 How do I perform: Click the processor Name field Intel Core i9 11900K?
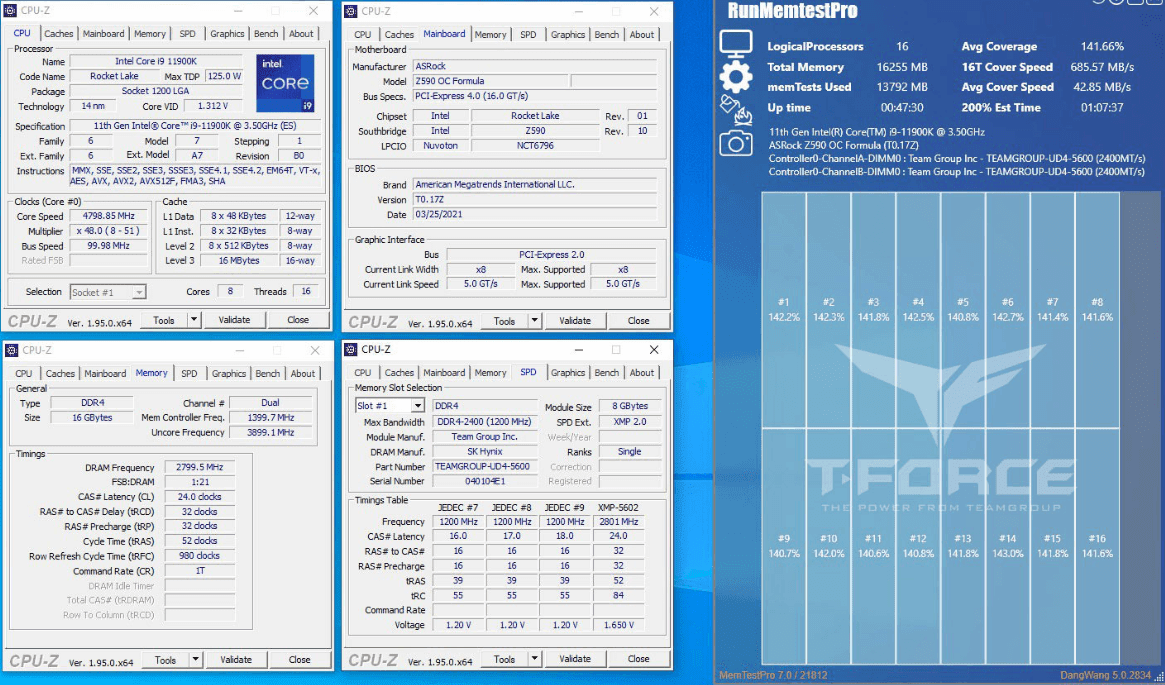(x=155, y=61)
